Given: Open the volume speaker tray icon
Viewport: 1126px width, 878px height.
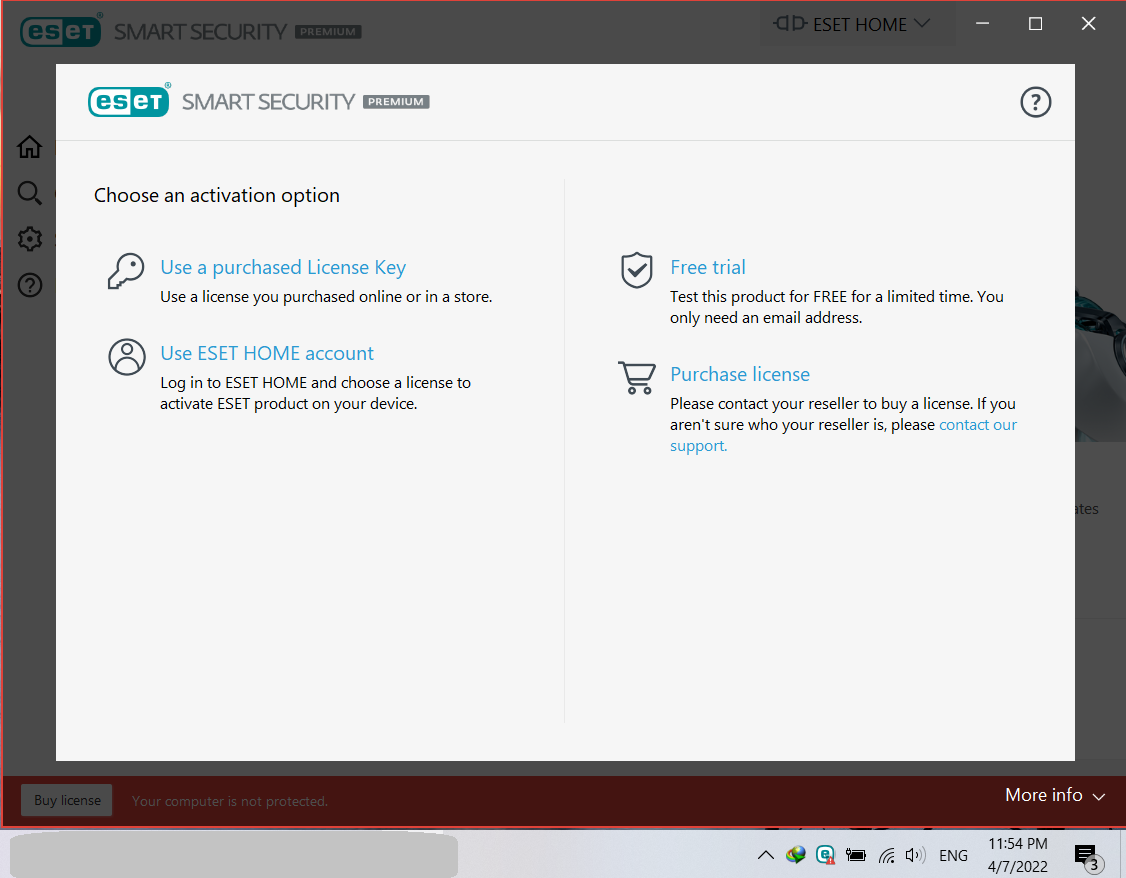Looking at the screenshot, I should coord(915,855).
